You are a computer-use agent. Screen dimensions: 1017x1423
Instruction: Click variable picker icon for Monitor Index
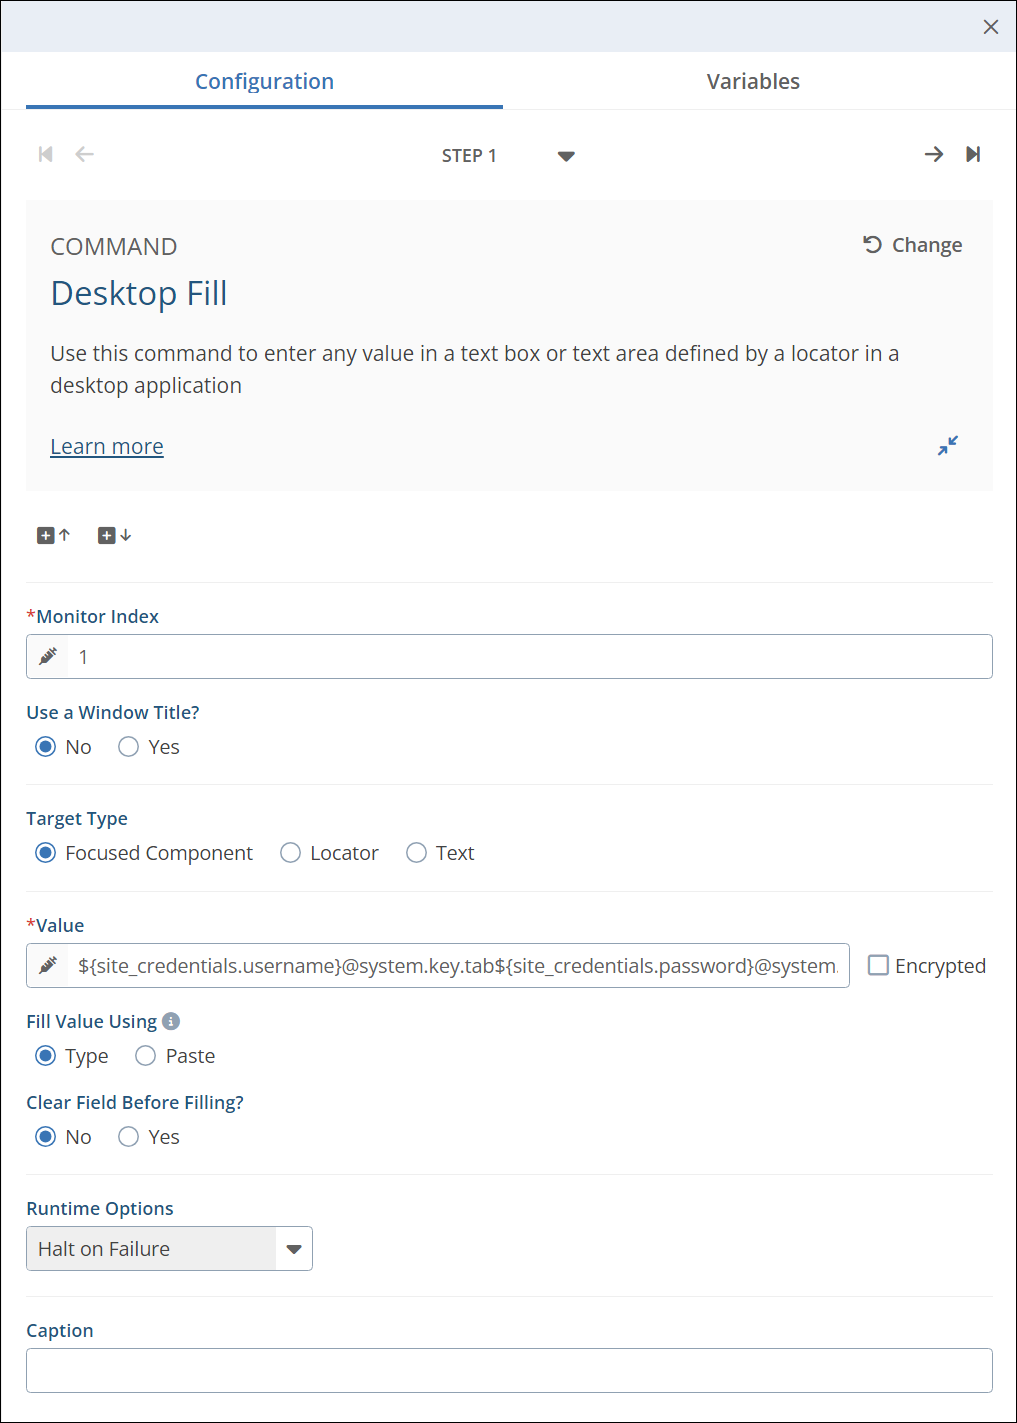coord(48,657)
